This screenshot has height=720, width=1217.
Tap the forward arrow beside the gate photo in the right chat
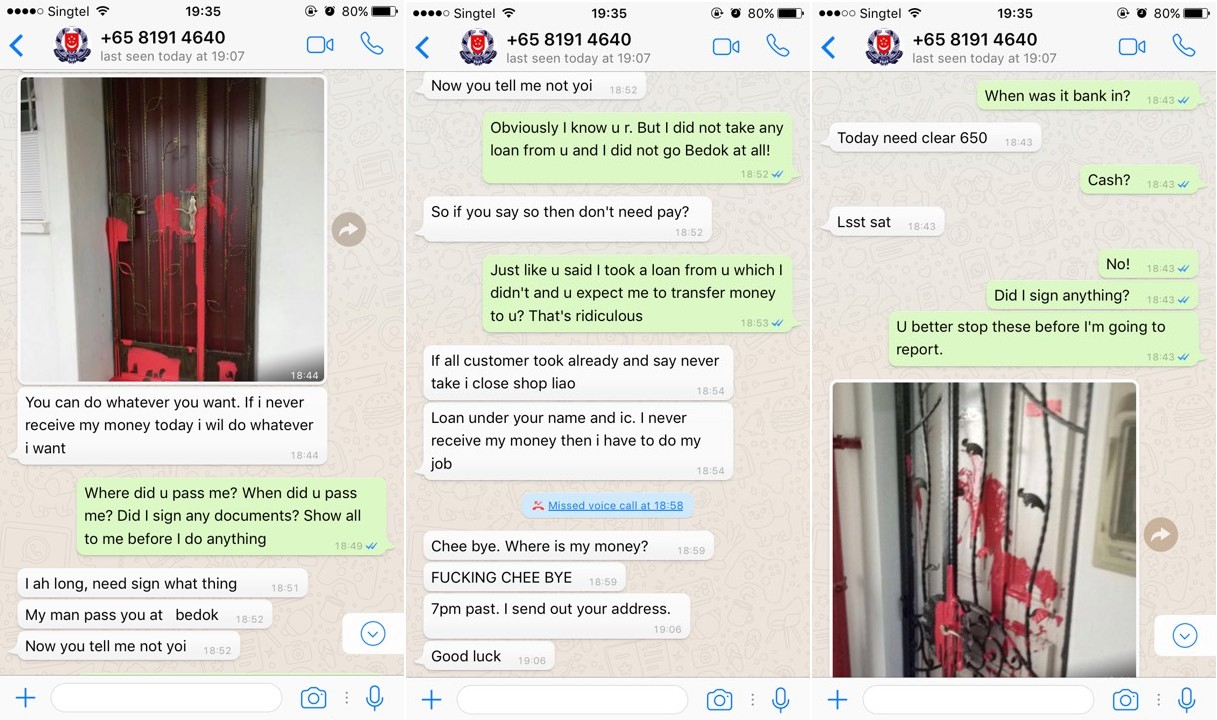1161,535
